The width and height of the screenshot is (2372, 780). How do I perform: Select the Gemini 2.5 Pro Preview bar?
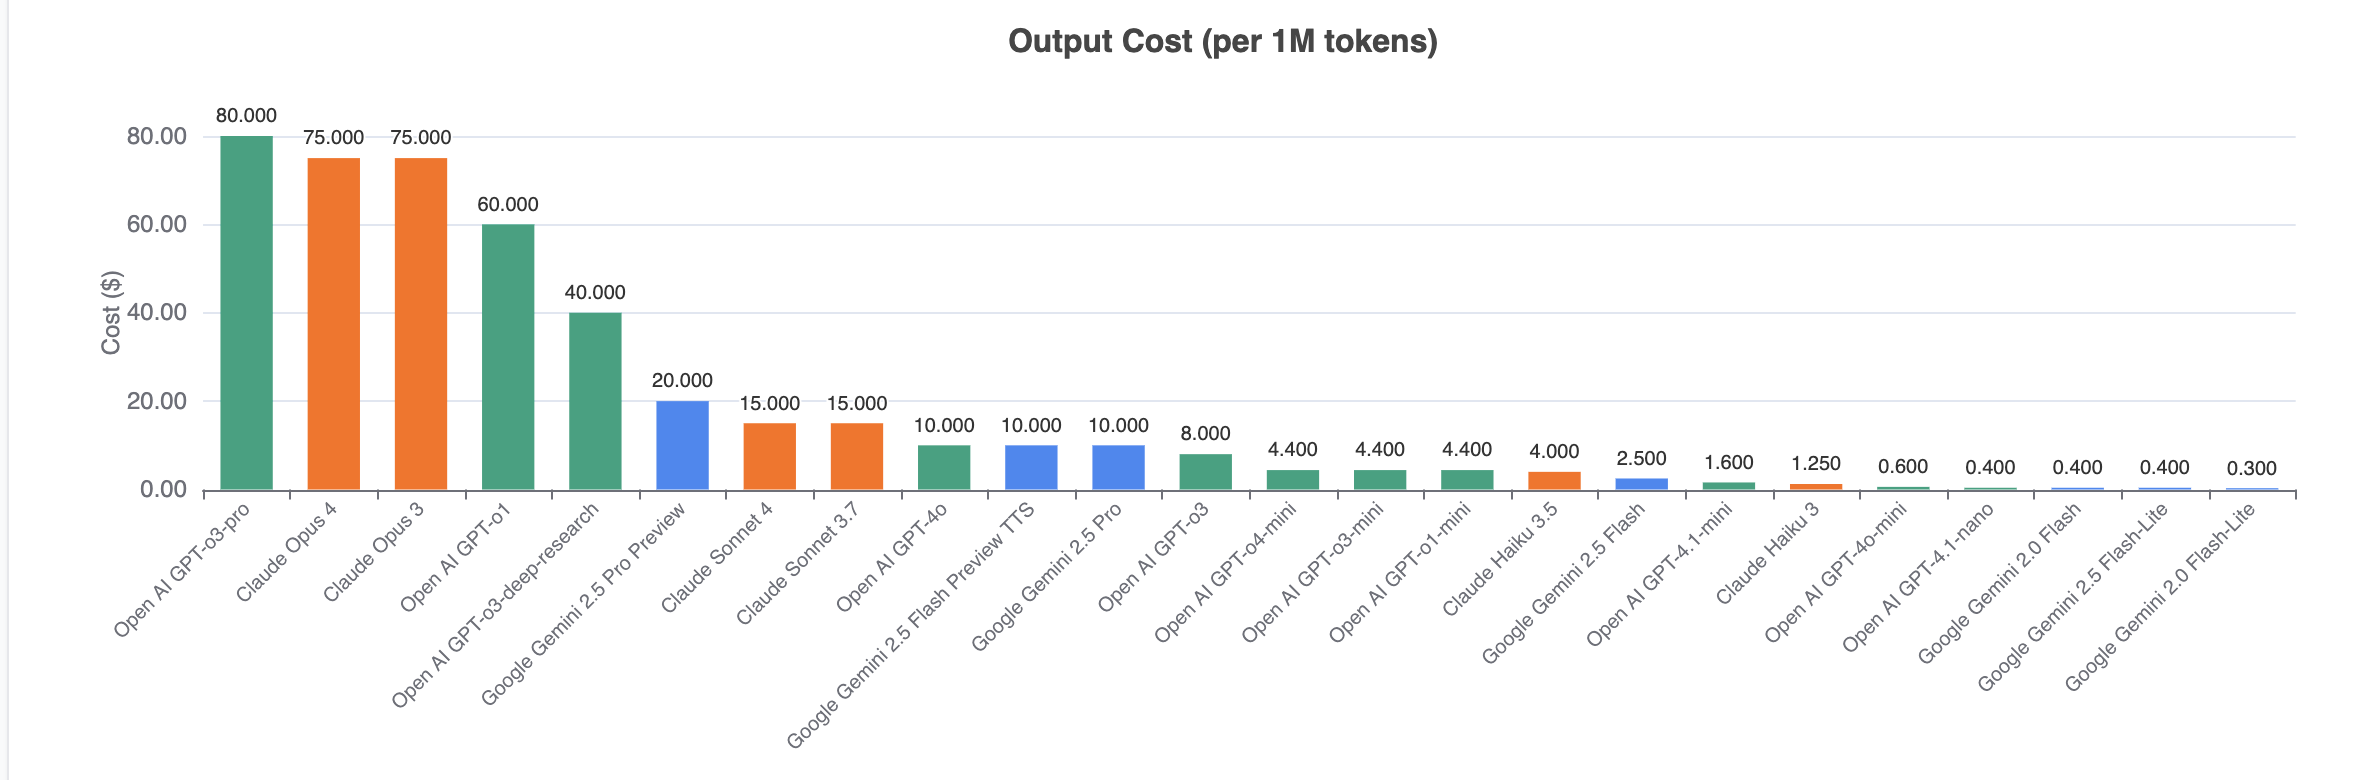pos(682,445)
